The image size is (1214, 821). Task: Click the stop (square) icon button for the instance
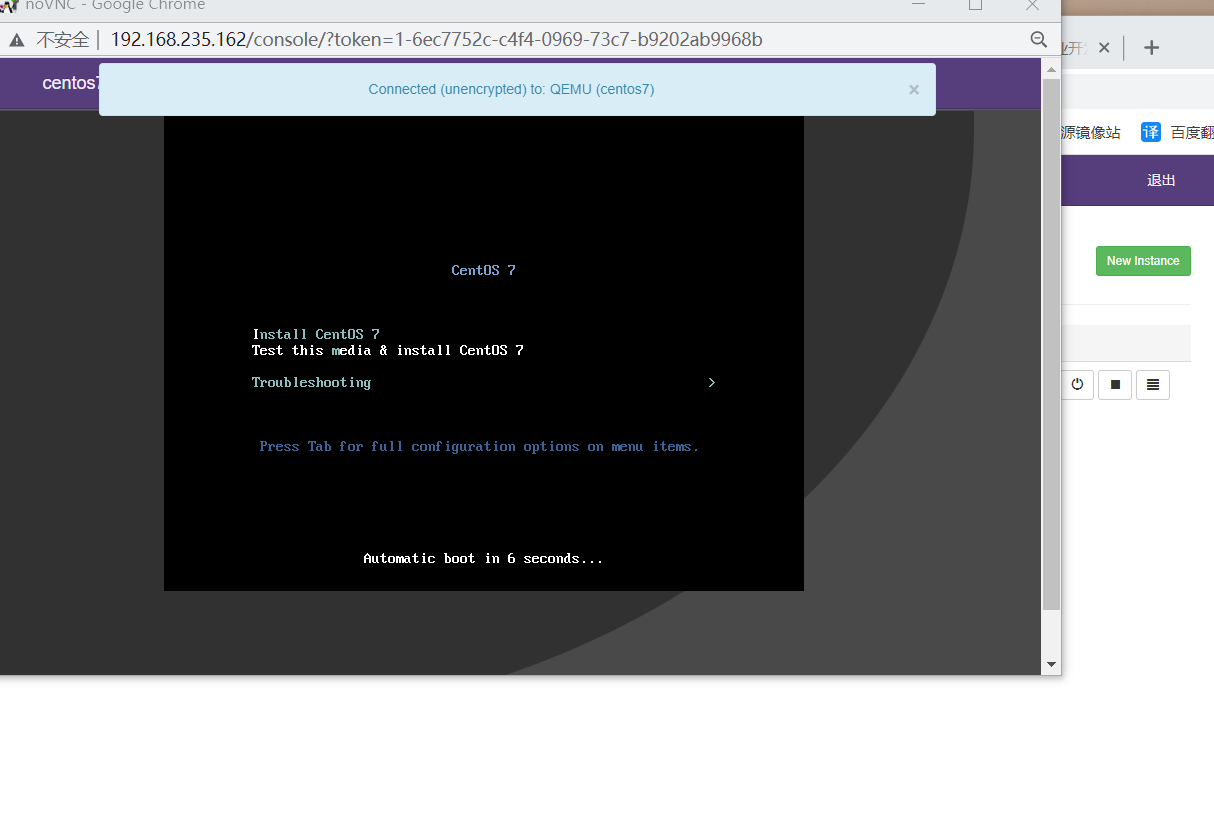pos(1115,384)
